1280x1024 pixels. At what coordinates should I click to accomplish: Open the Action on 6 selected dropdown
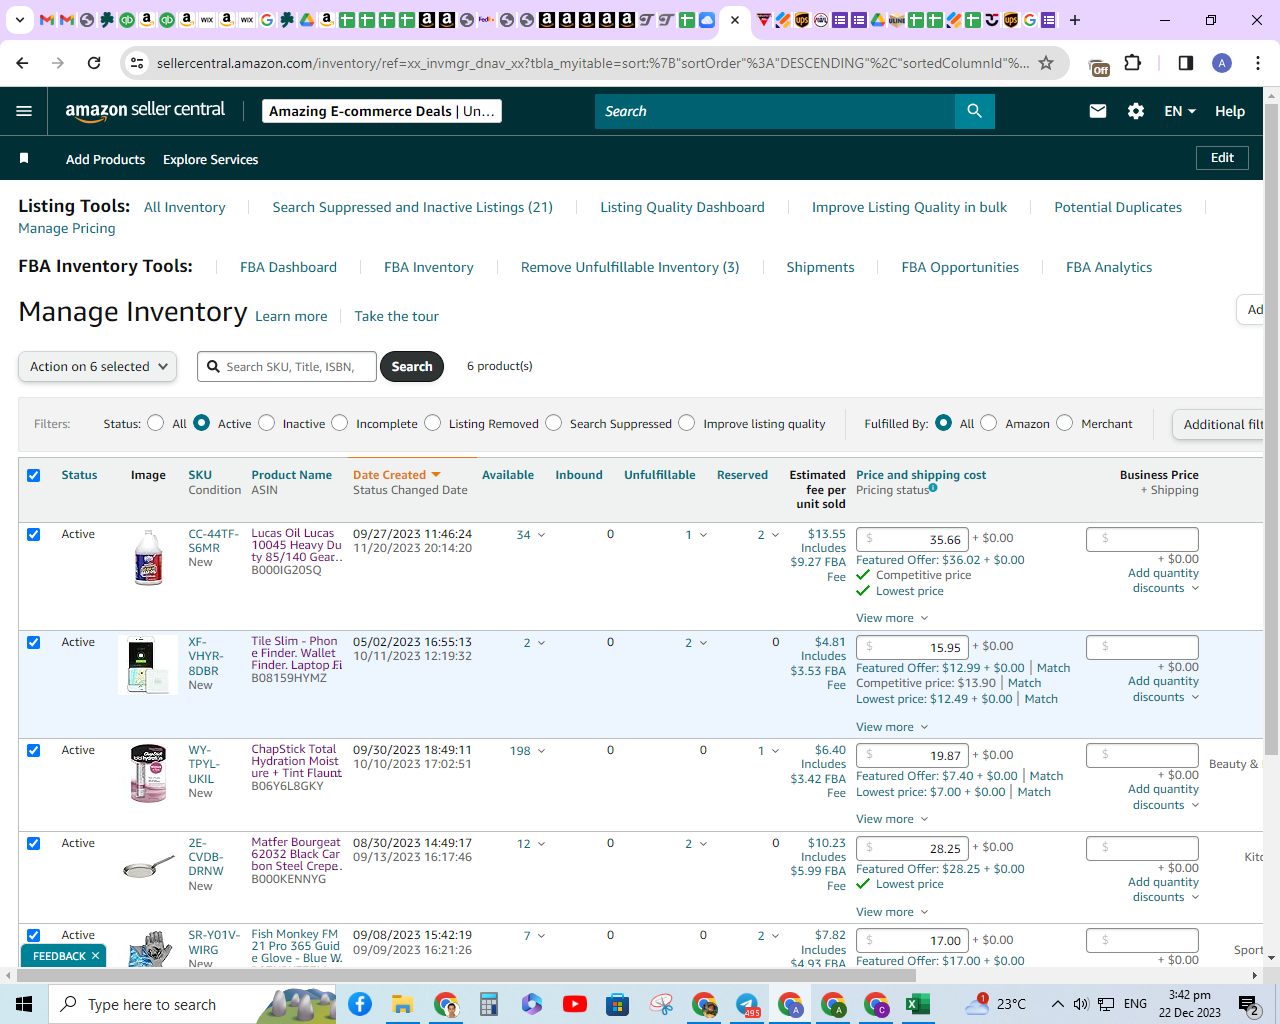coord(98,367)
